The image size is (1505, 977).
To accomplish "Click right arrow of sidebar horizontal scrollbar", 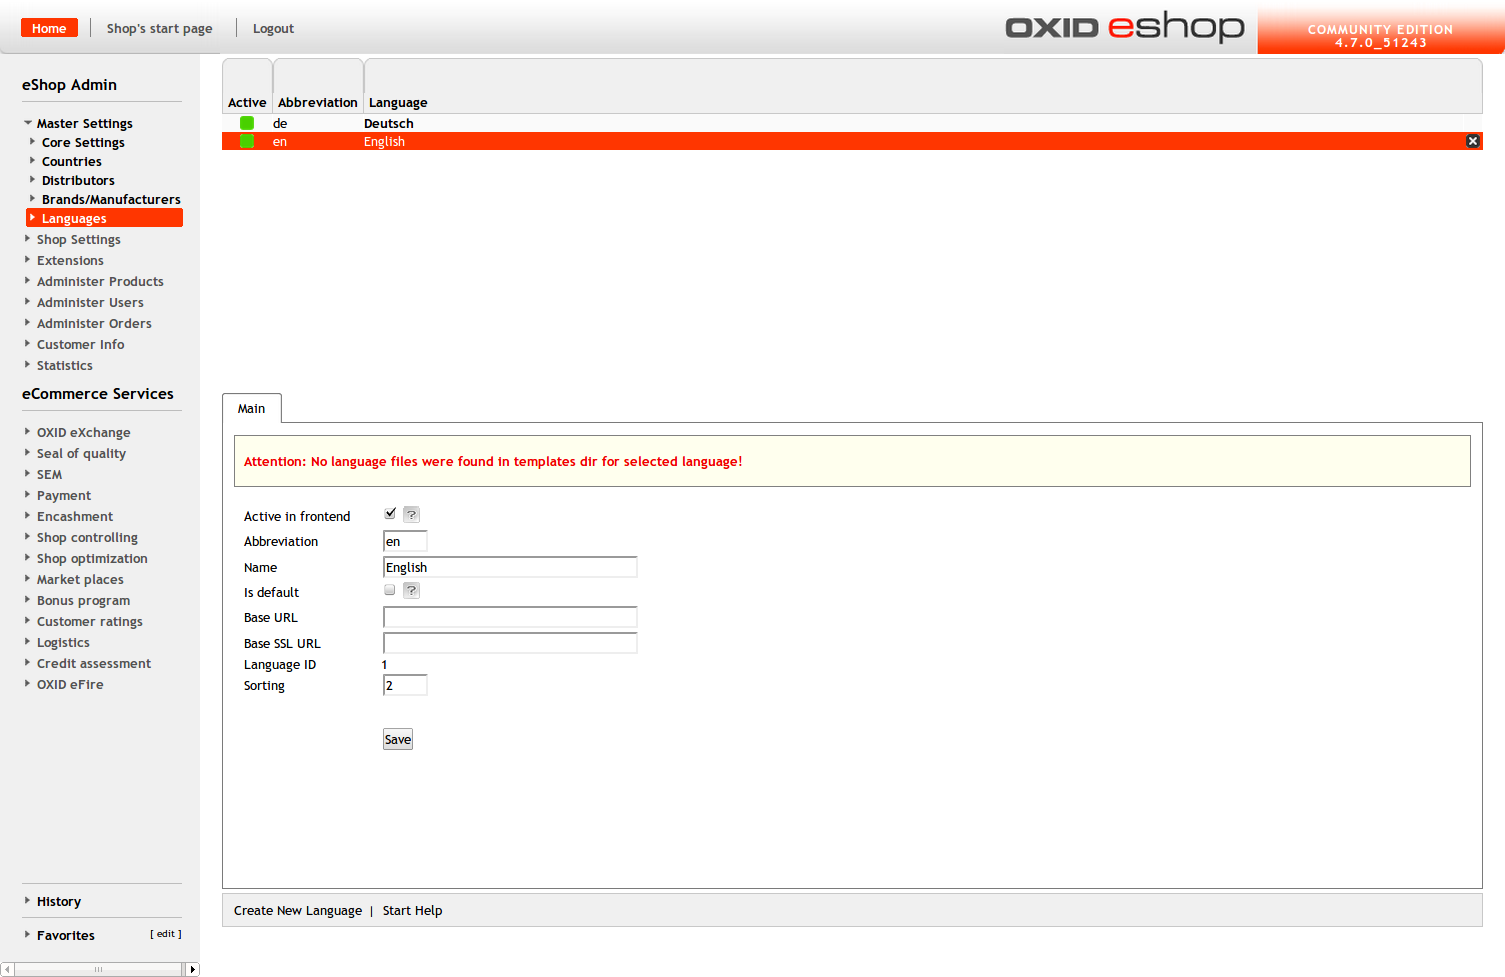I will (x=192, y=969).
